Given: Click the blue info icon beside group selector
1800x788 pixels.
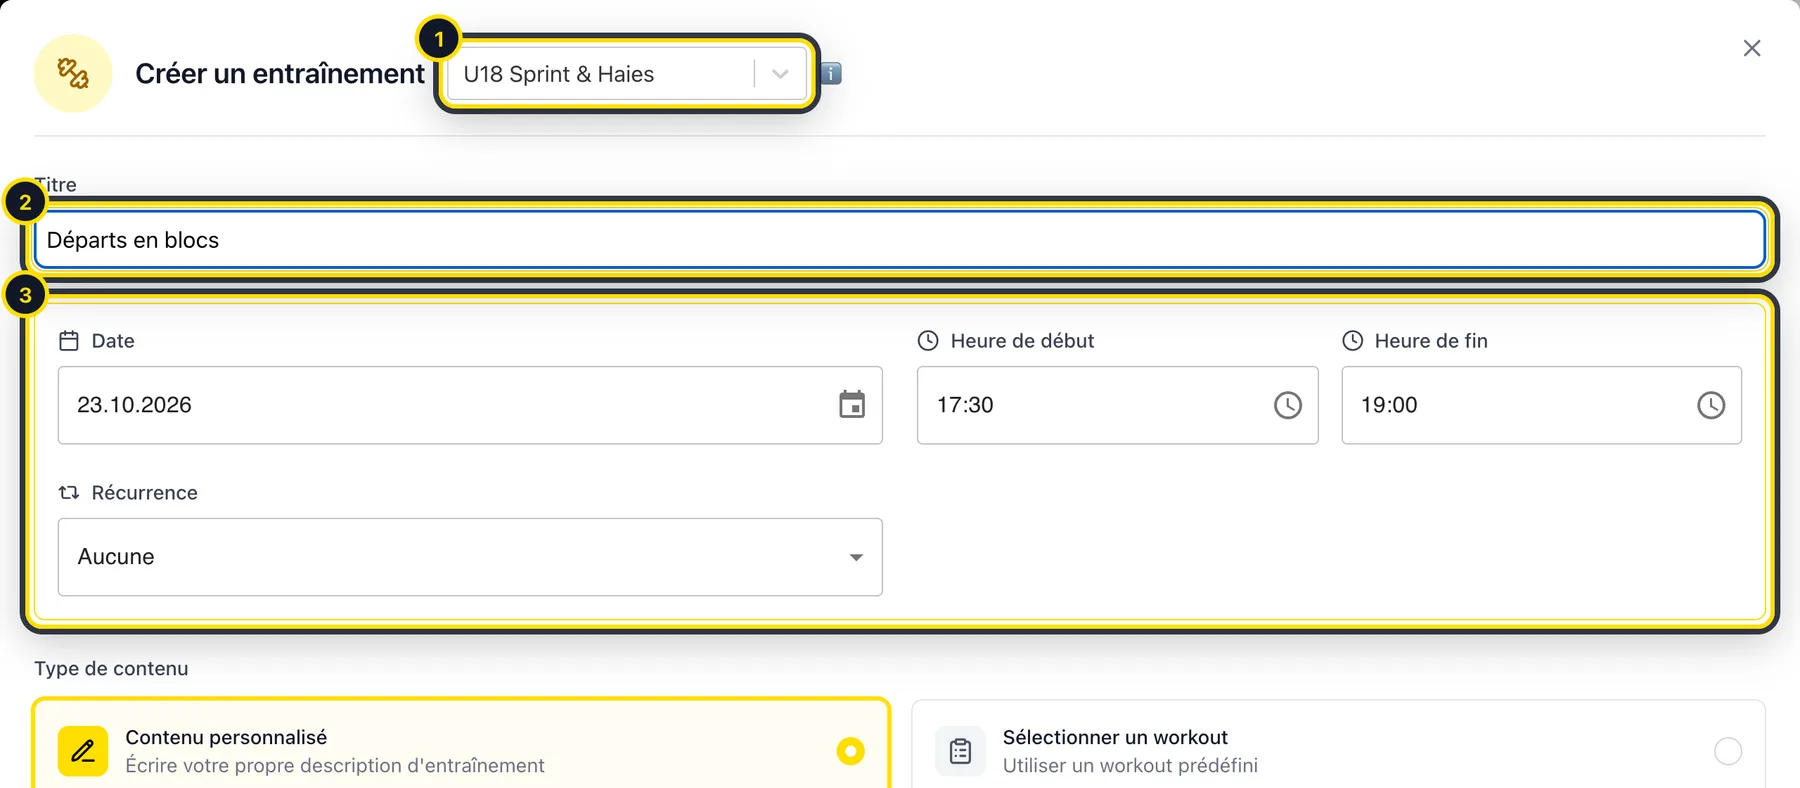Looking at the screenshot, I should (831, 73).
